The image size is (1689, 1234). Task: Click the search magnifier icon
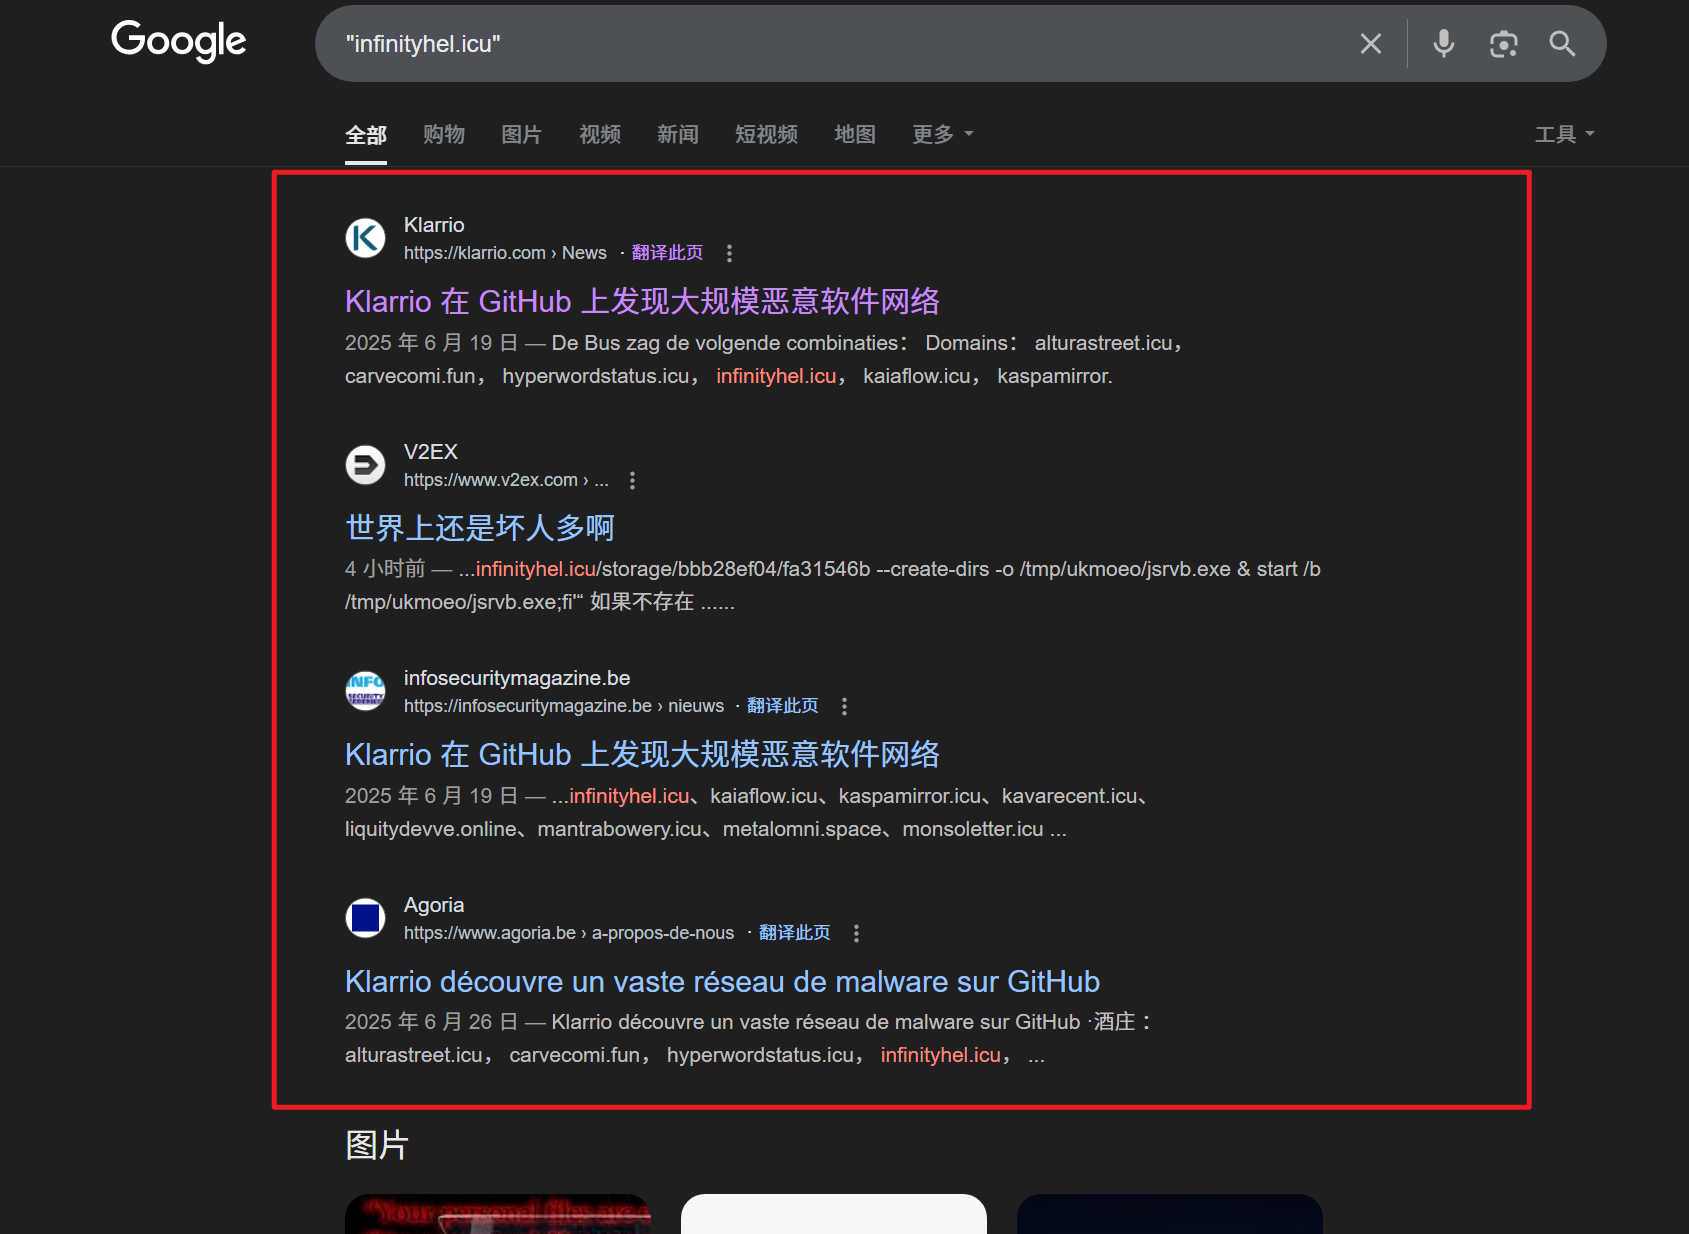[x=1562, y=43]
